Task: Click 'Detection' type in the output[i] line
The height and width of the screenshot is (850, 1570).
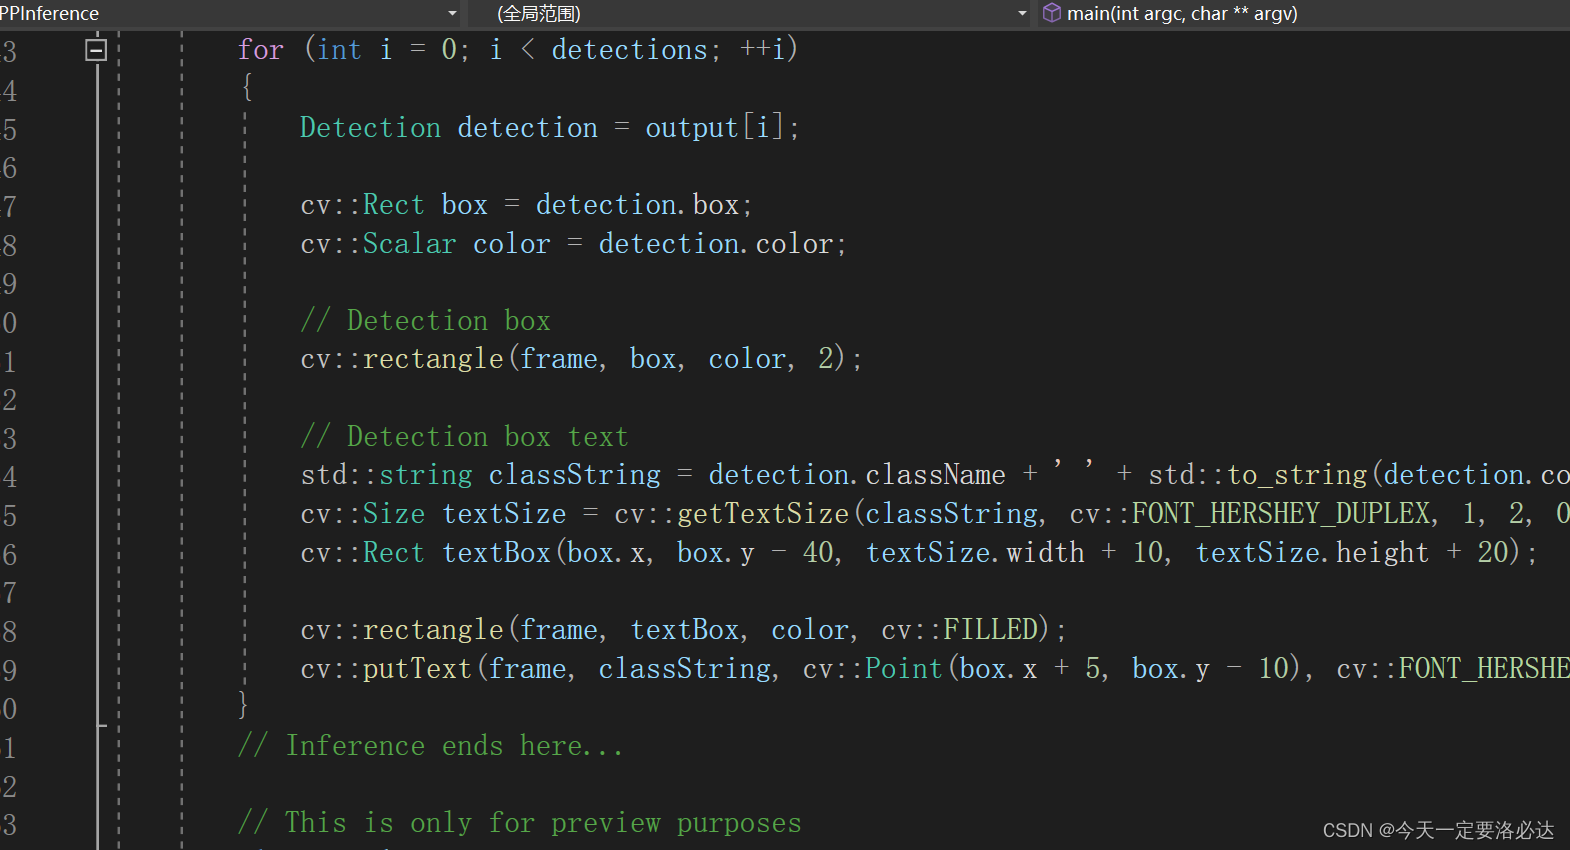Action: [x=370, y=128]
